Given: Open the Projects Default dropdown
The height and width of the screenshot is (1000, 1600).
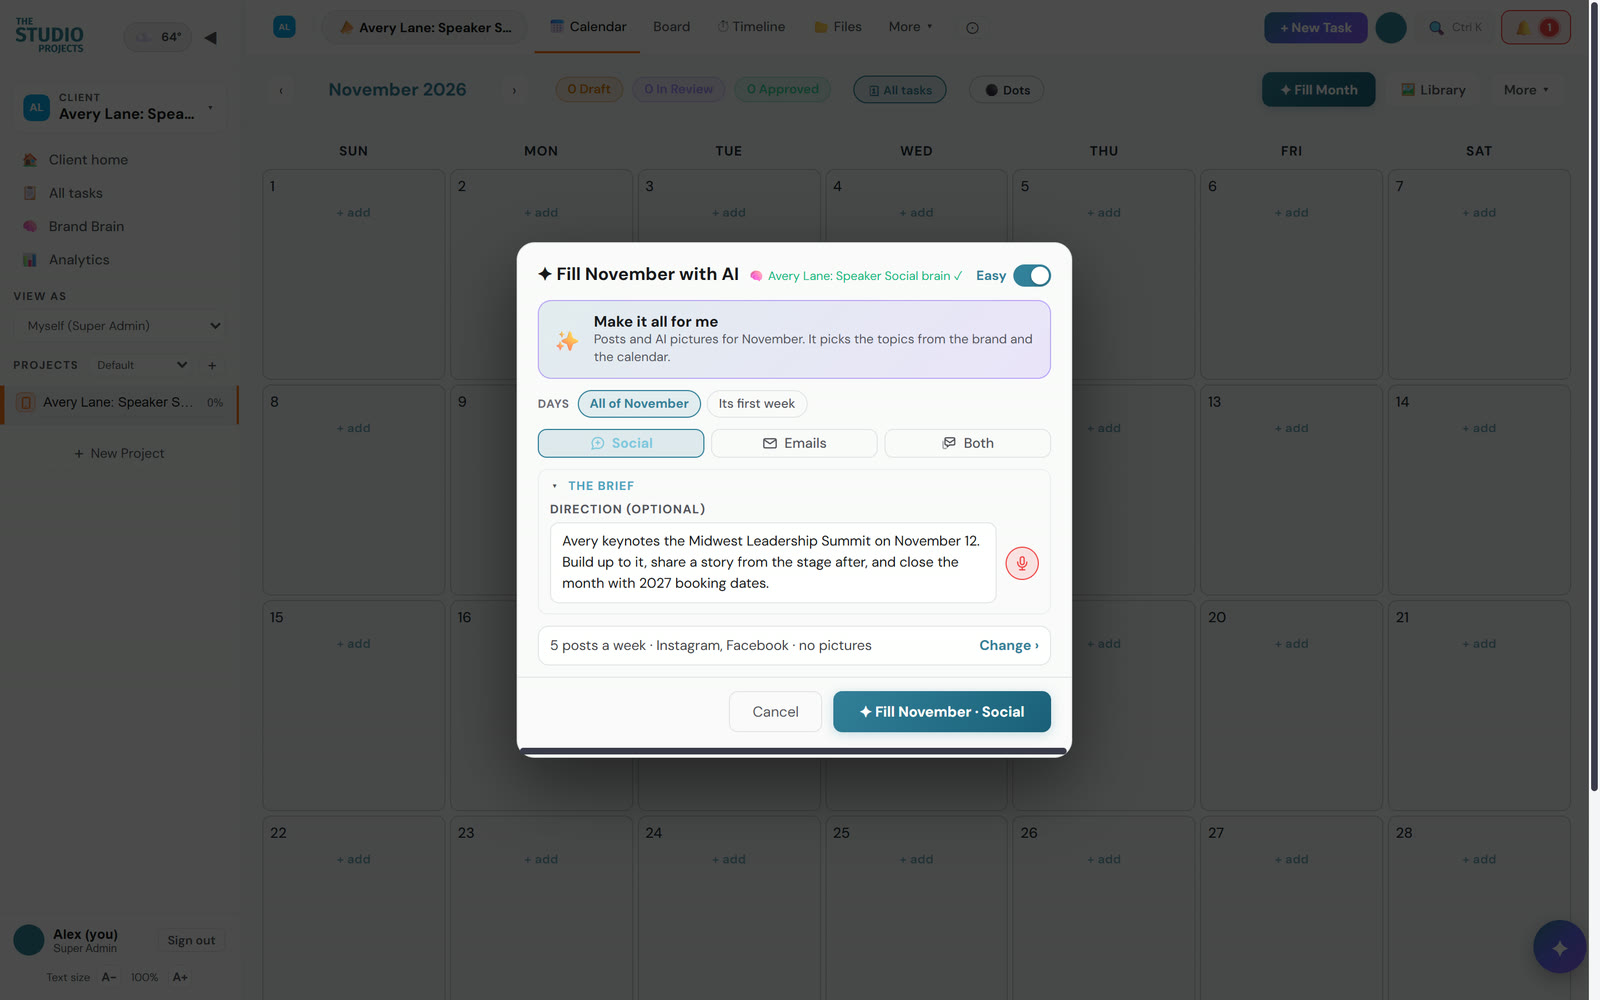Looking at the screenshot, I should click(141, 365).
